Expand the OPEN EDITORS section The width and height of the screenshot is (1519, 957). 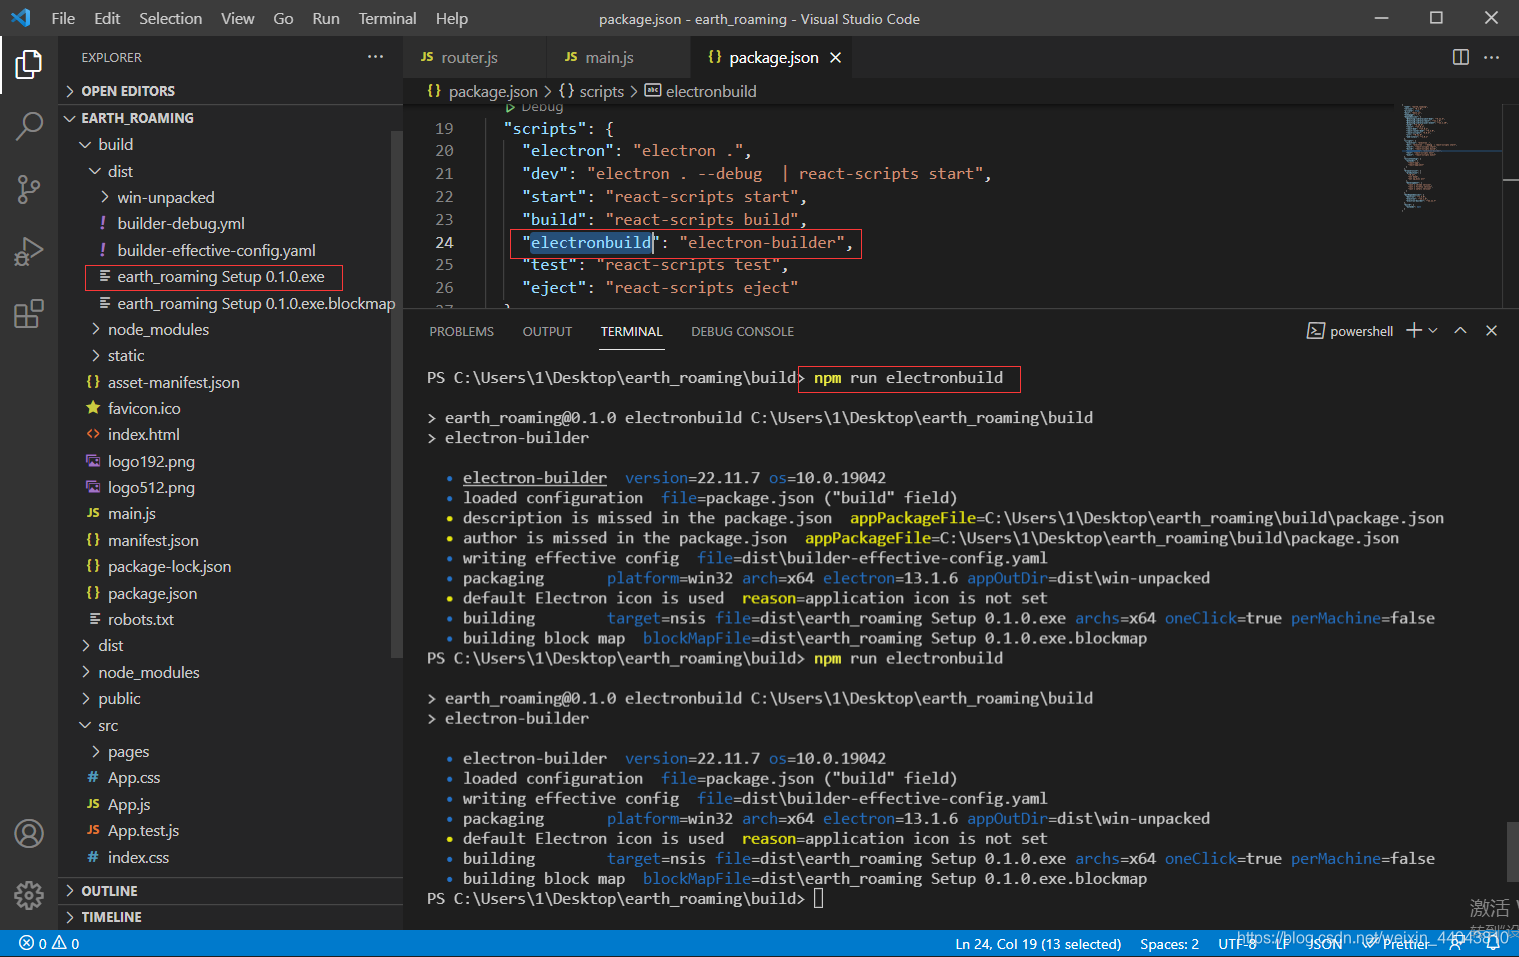230,91
